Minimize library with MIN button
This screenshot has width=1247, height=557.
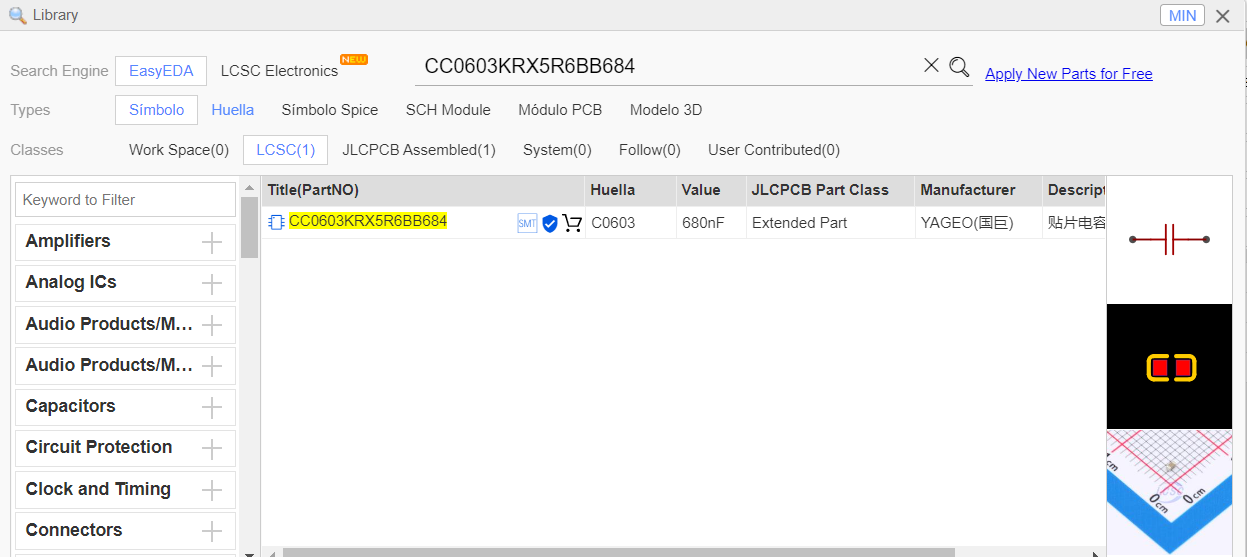tap(1182, 15)
